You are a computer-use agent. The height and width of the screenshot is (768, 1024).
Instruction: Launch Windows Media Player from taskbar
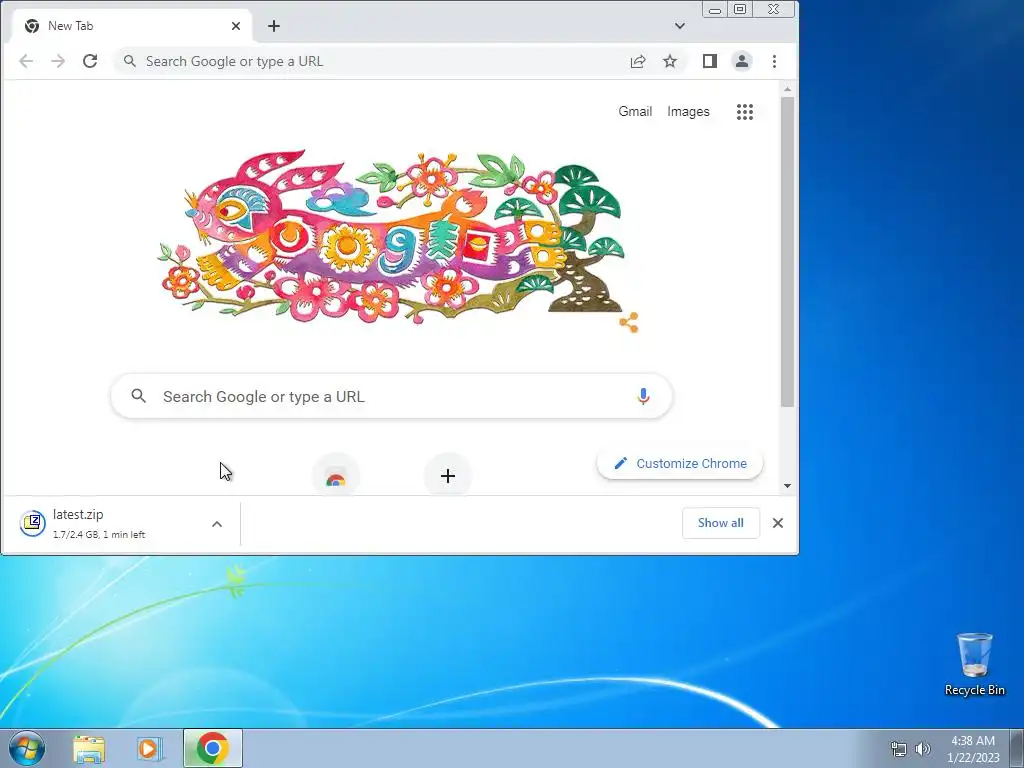tap(150, 748)
